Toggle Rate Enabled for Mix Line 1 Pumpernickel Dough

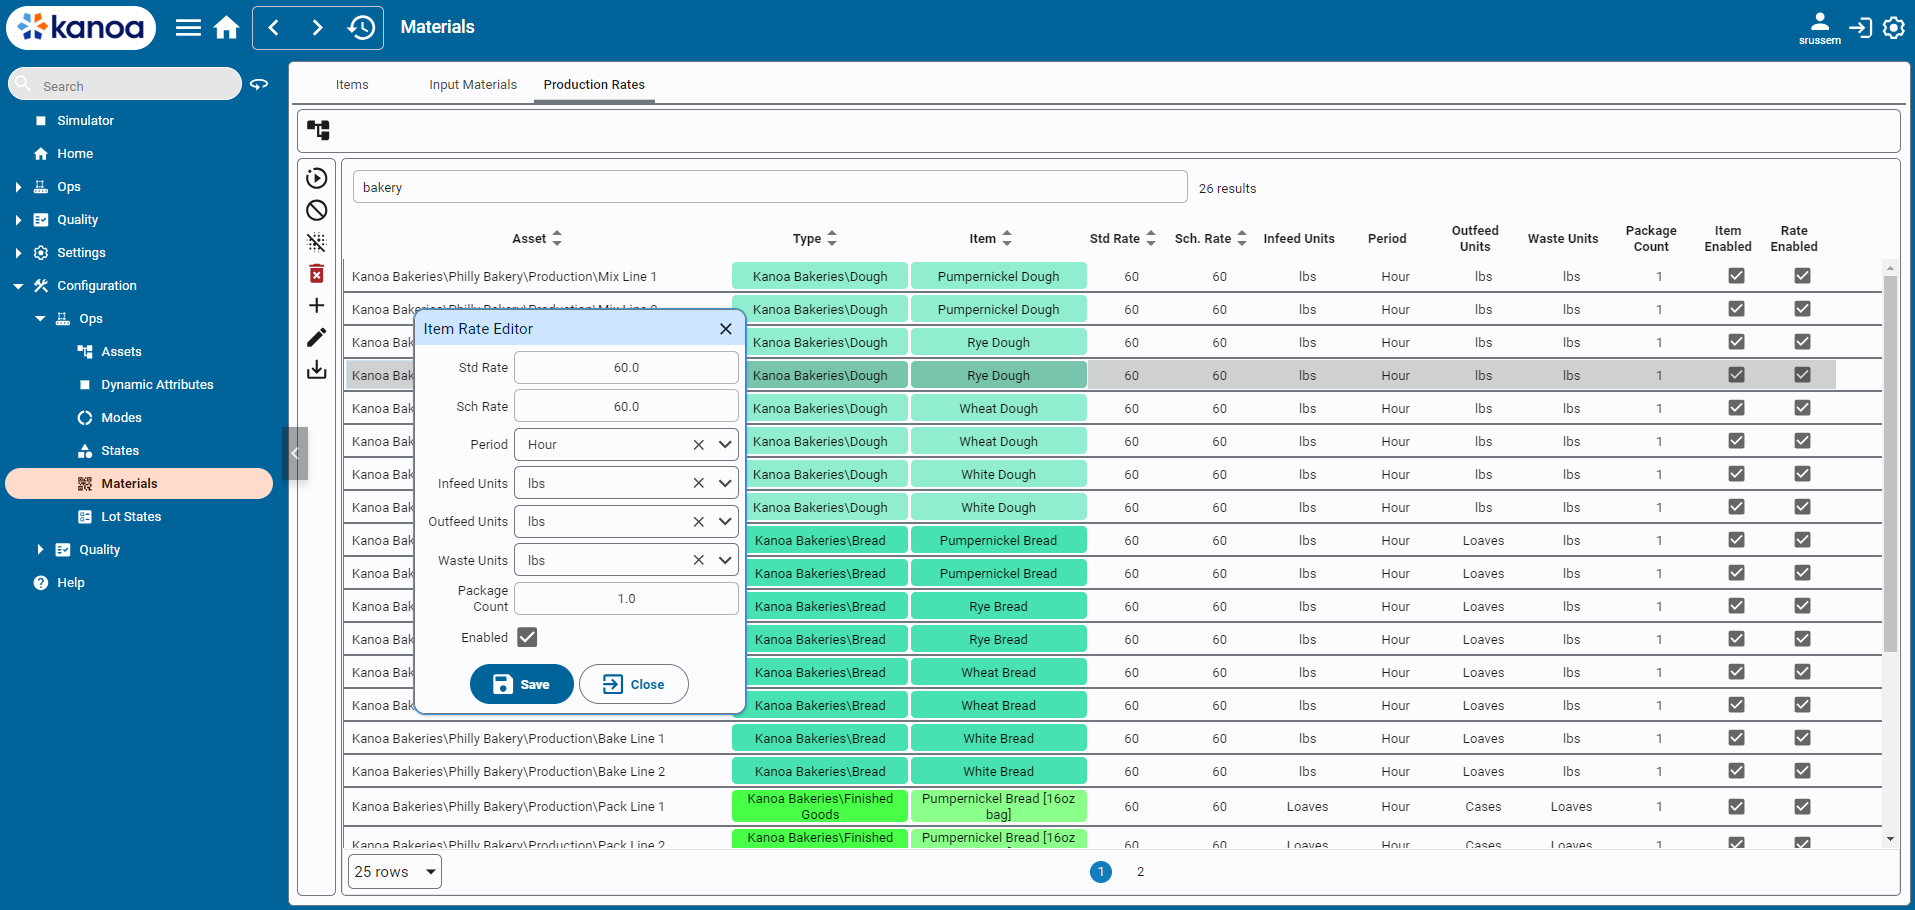[1802, 276]
